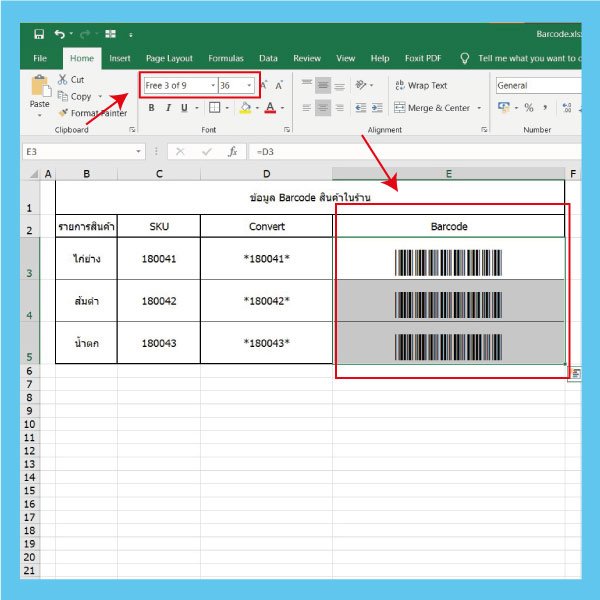
Task: Open the File tab
Action: click(40, 58)
